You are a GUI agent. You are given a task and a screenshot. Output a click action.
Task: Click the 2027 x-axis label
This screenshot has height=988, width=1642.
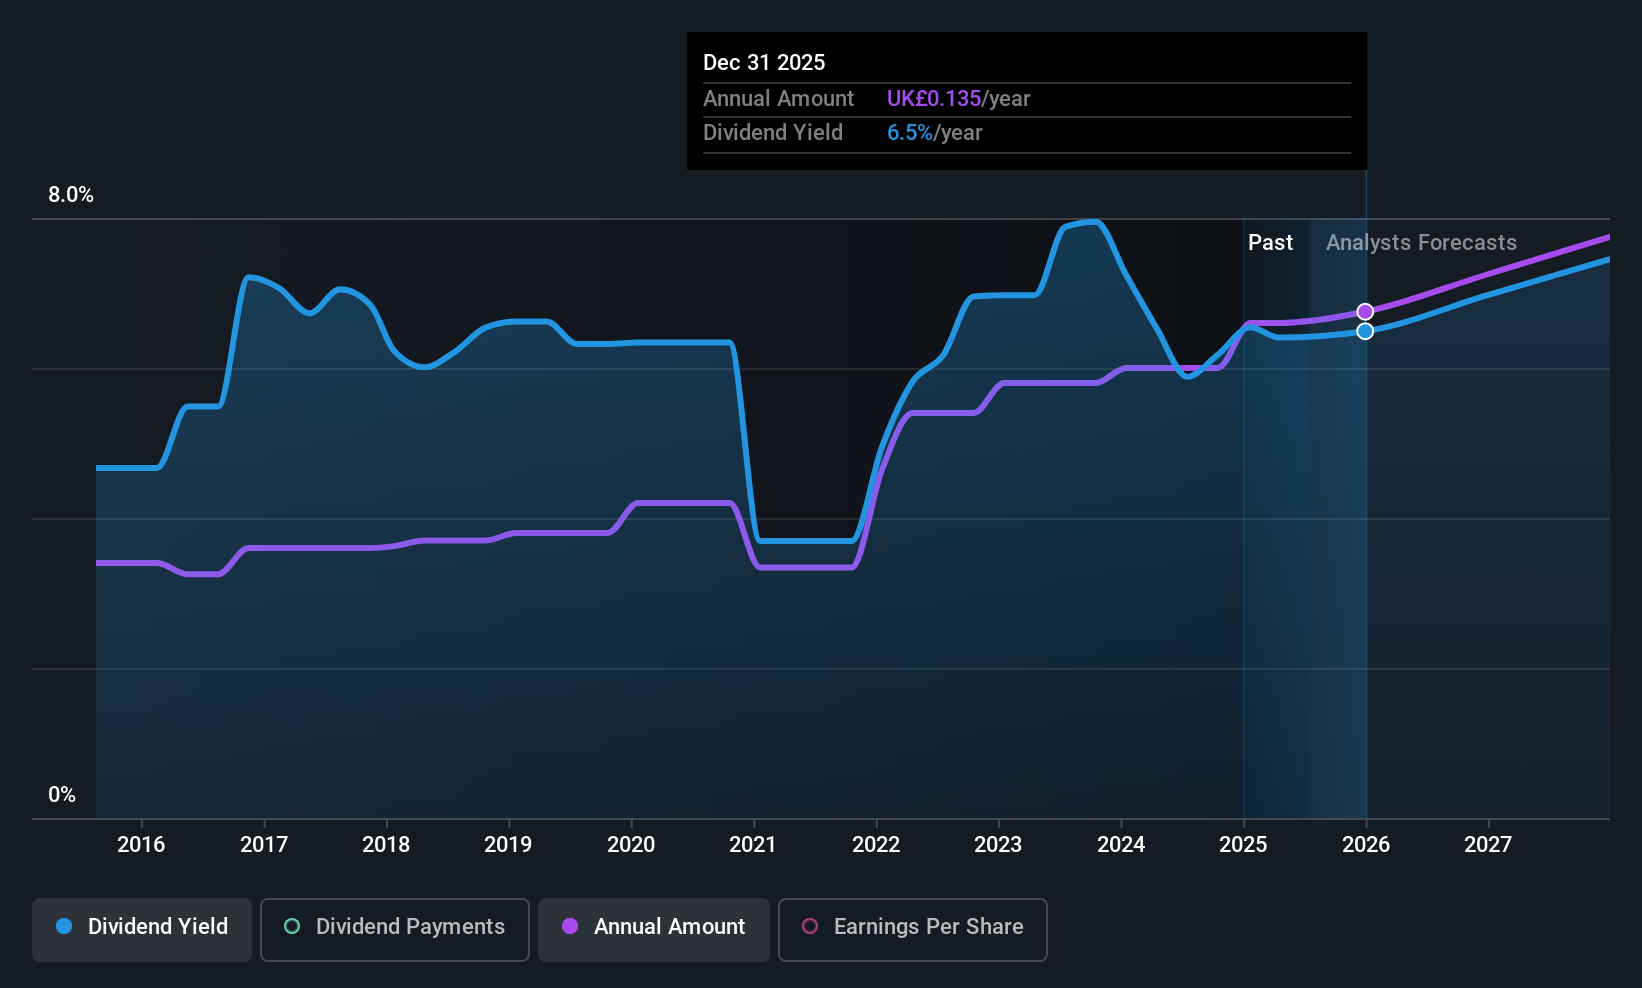tap(1488, 844)
